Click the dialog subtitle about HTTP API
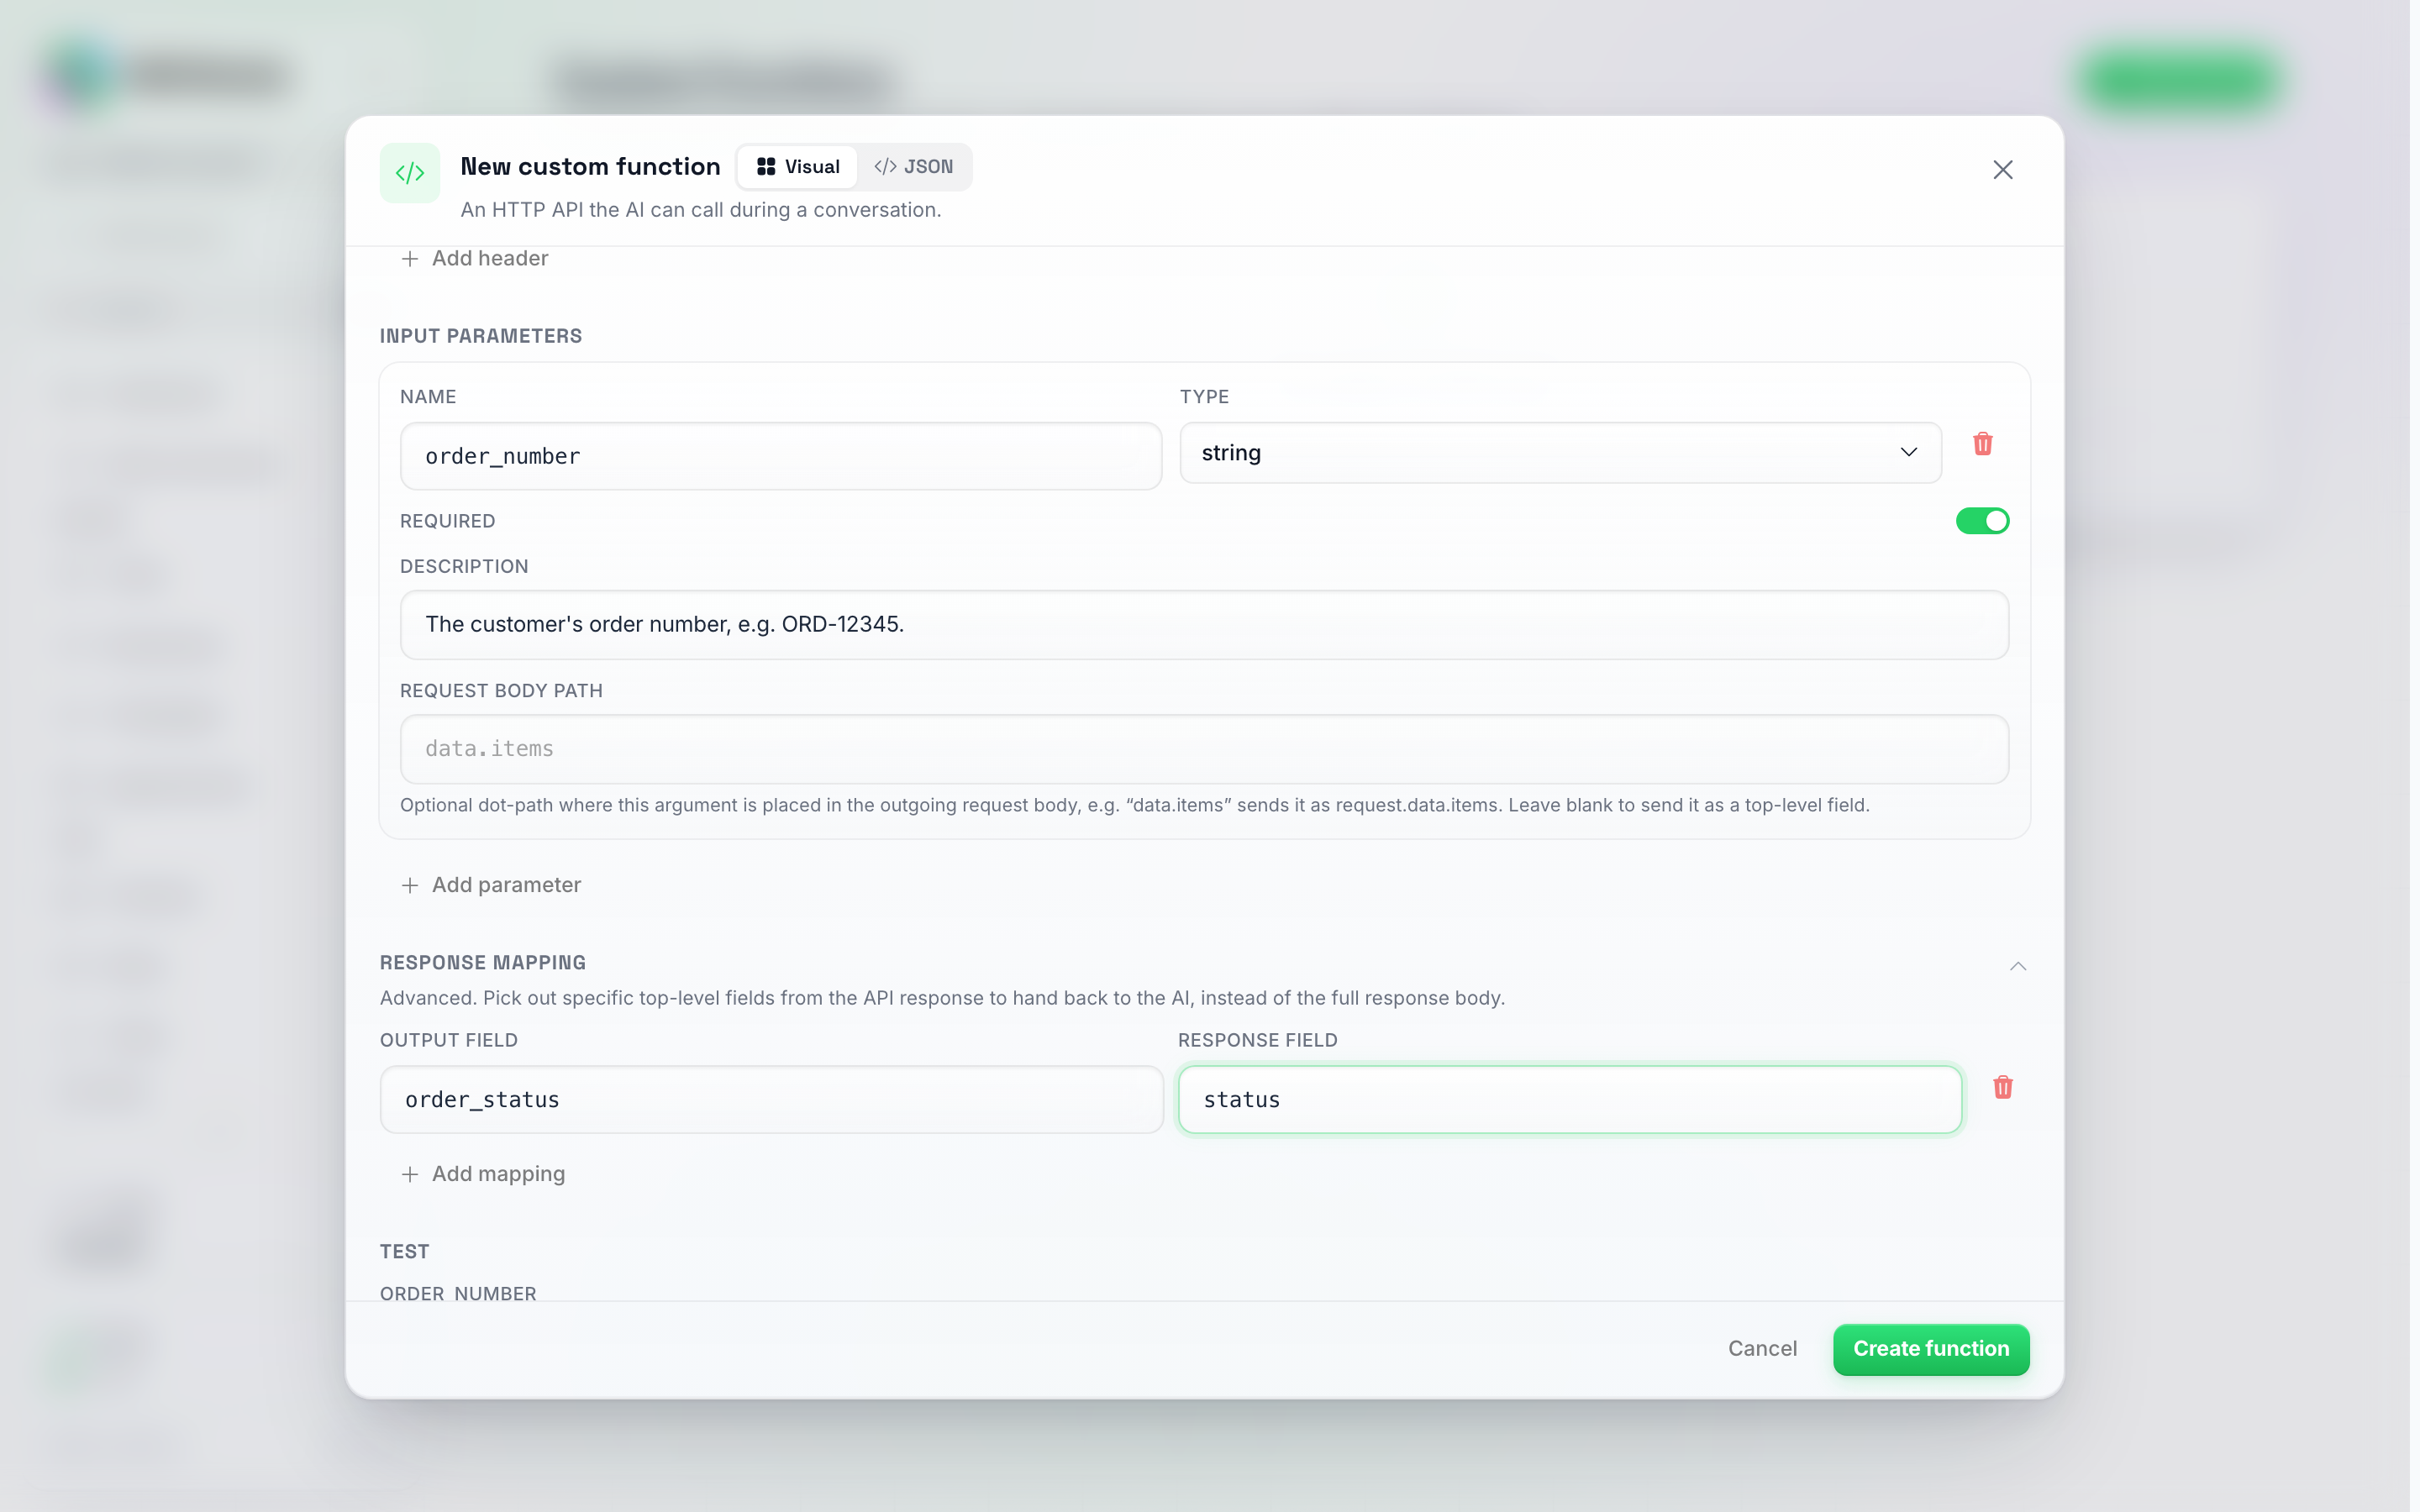Screen dimensions: 2420x1512 701,210
